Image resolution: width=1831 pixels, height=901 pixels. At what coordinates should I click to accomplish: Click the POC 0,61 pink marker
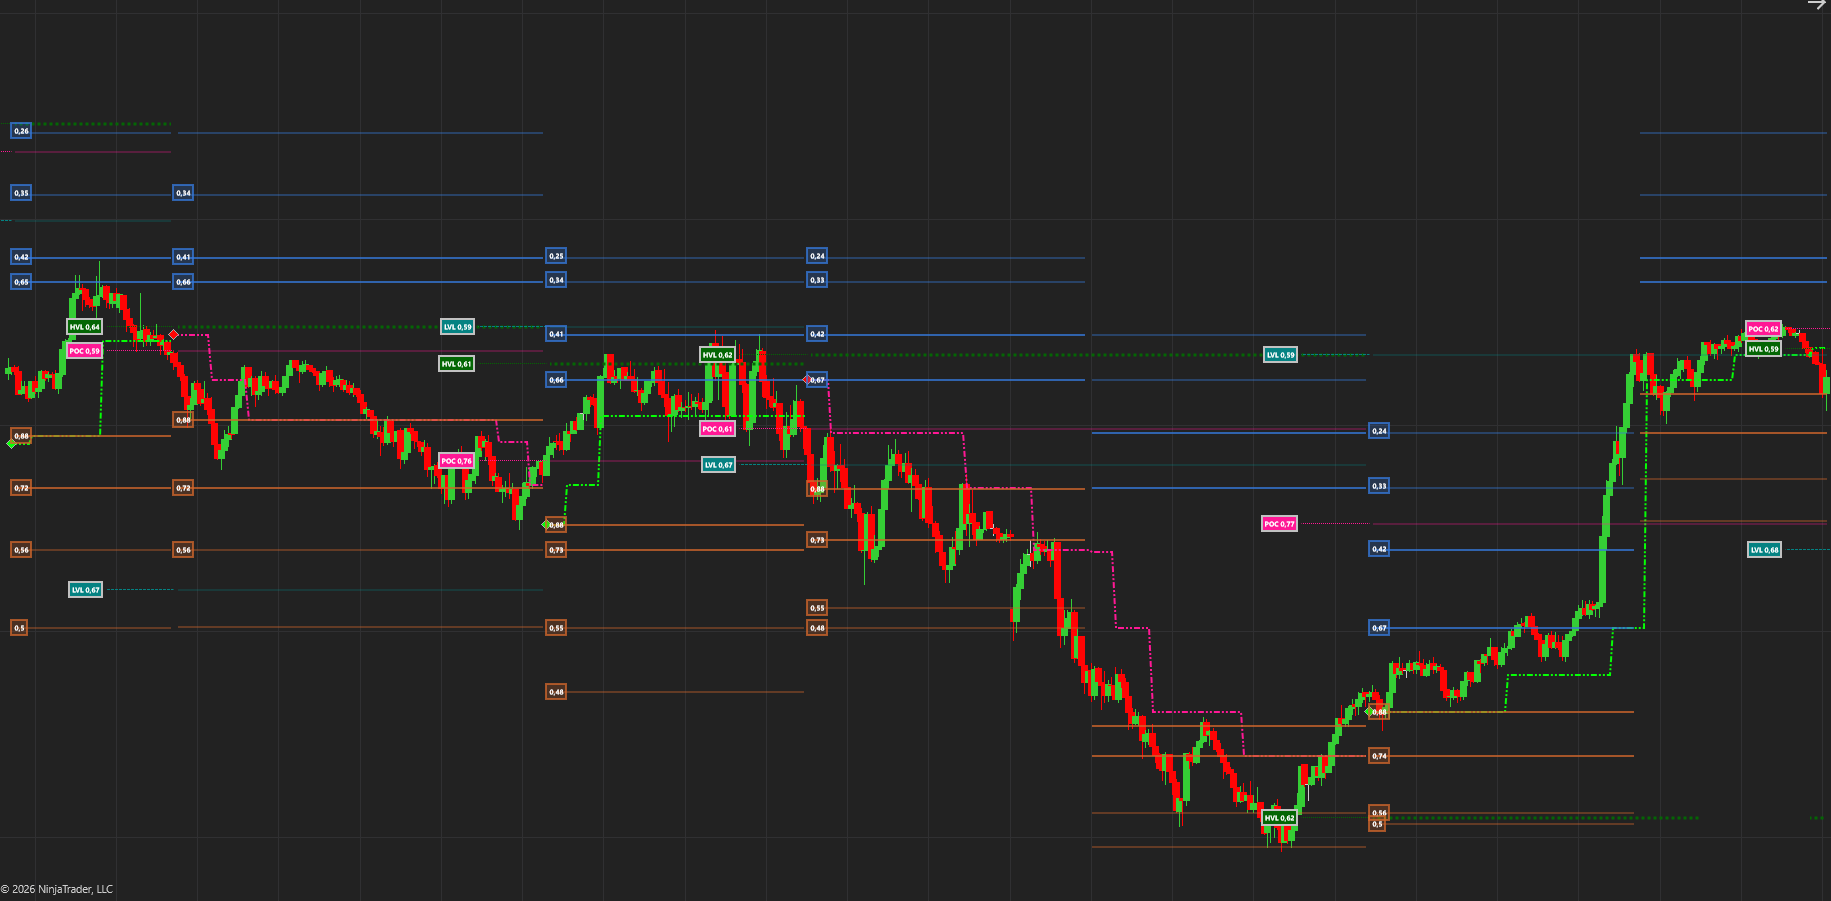click(717, 429)
